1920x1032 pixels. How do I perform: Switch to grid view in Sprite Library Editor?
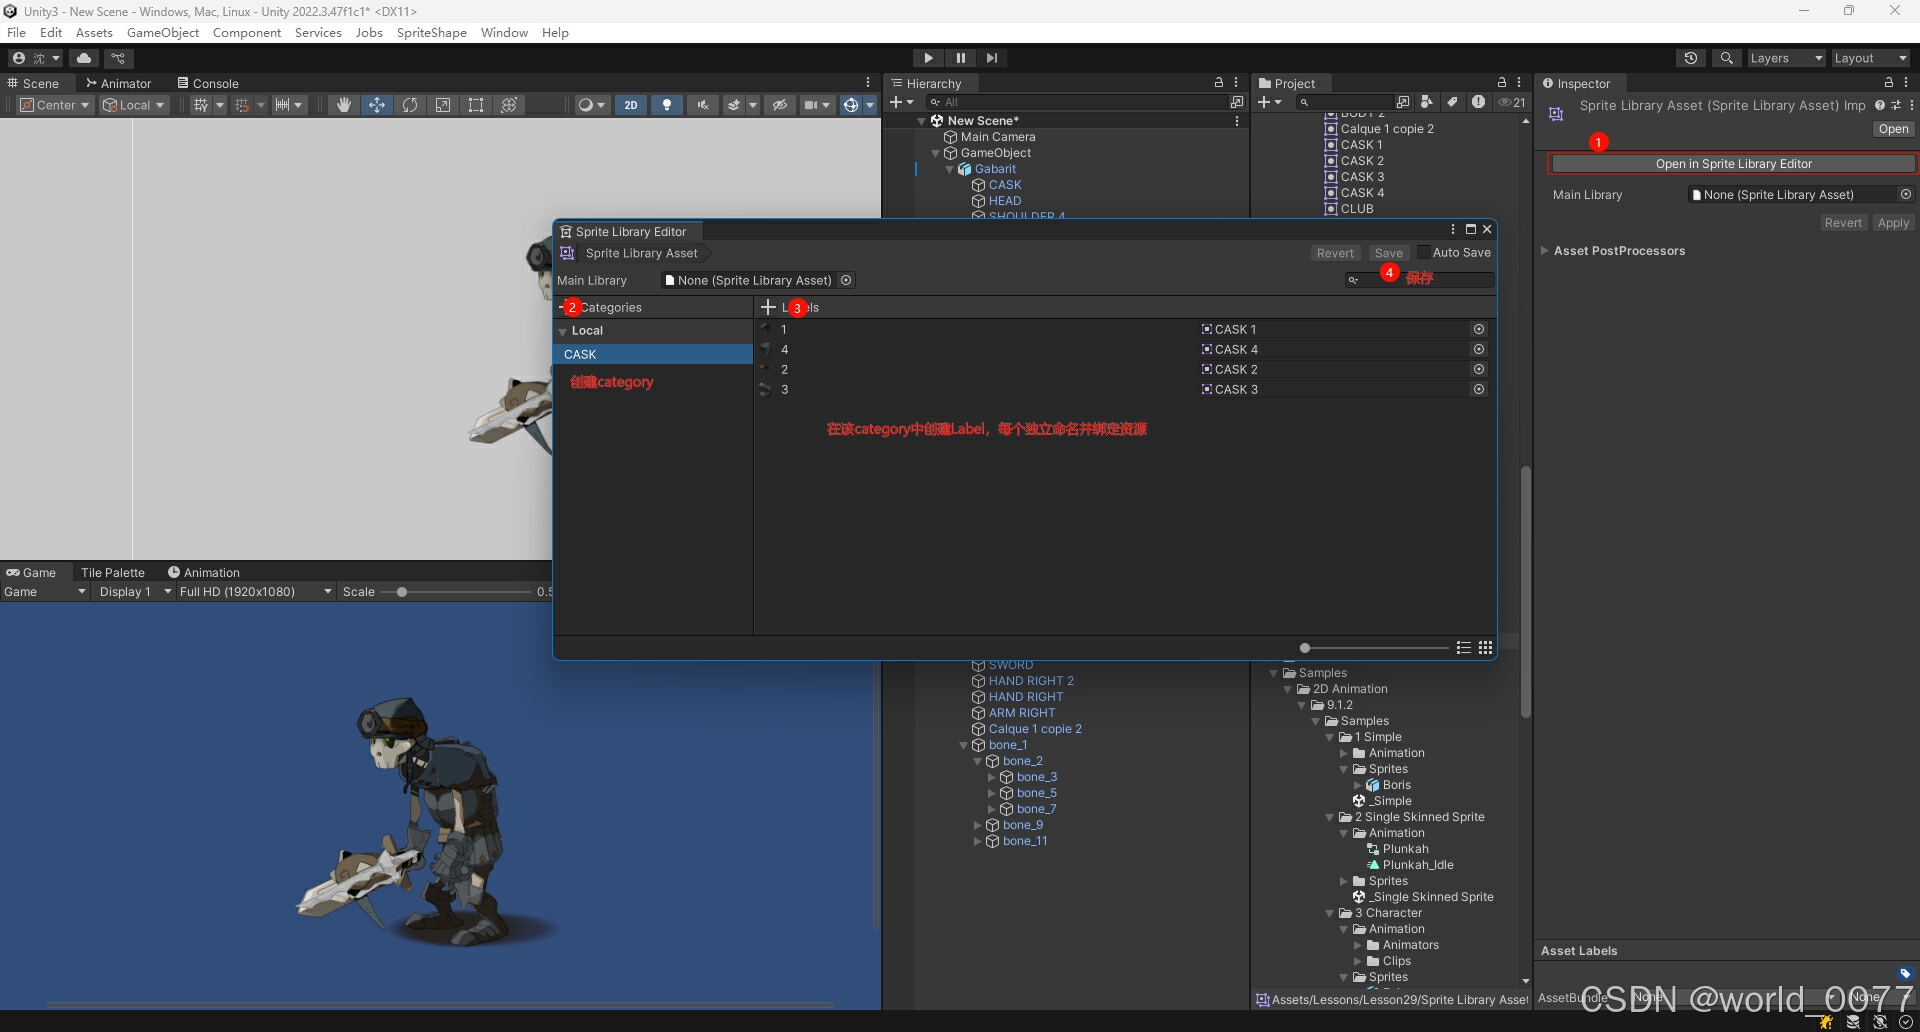1486,647
